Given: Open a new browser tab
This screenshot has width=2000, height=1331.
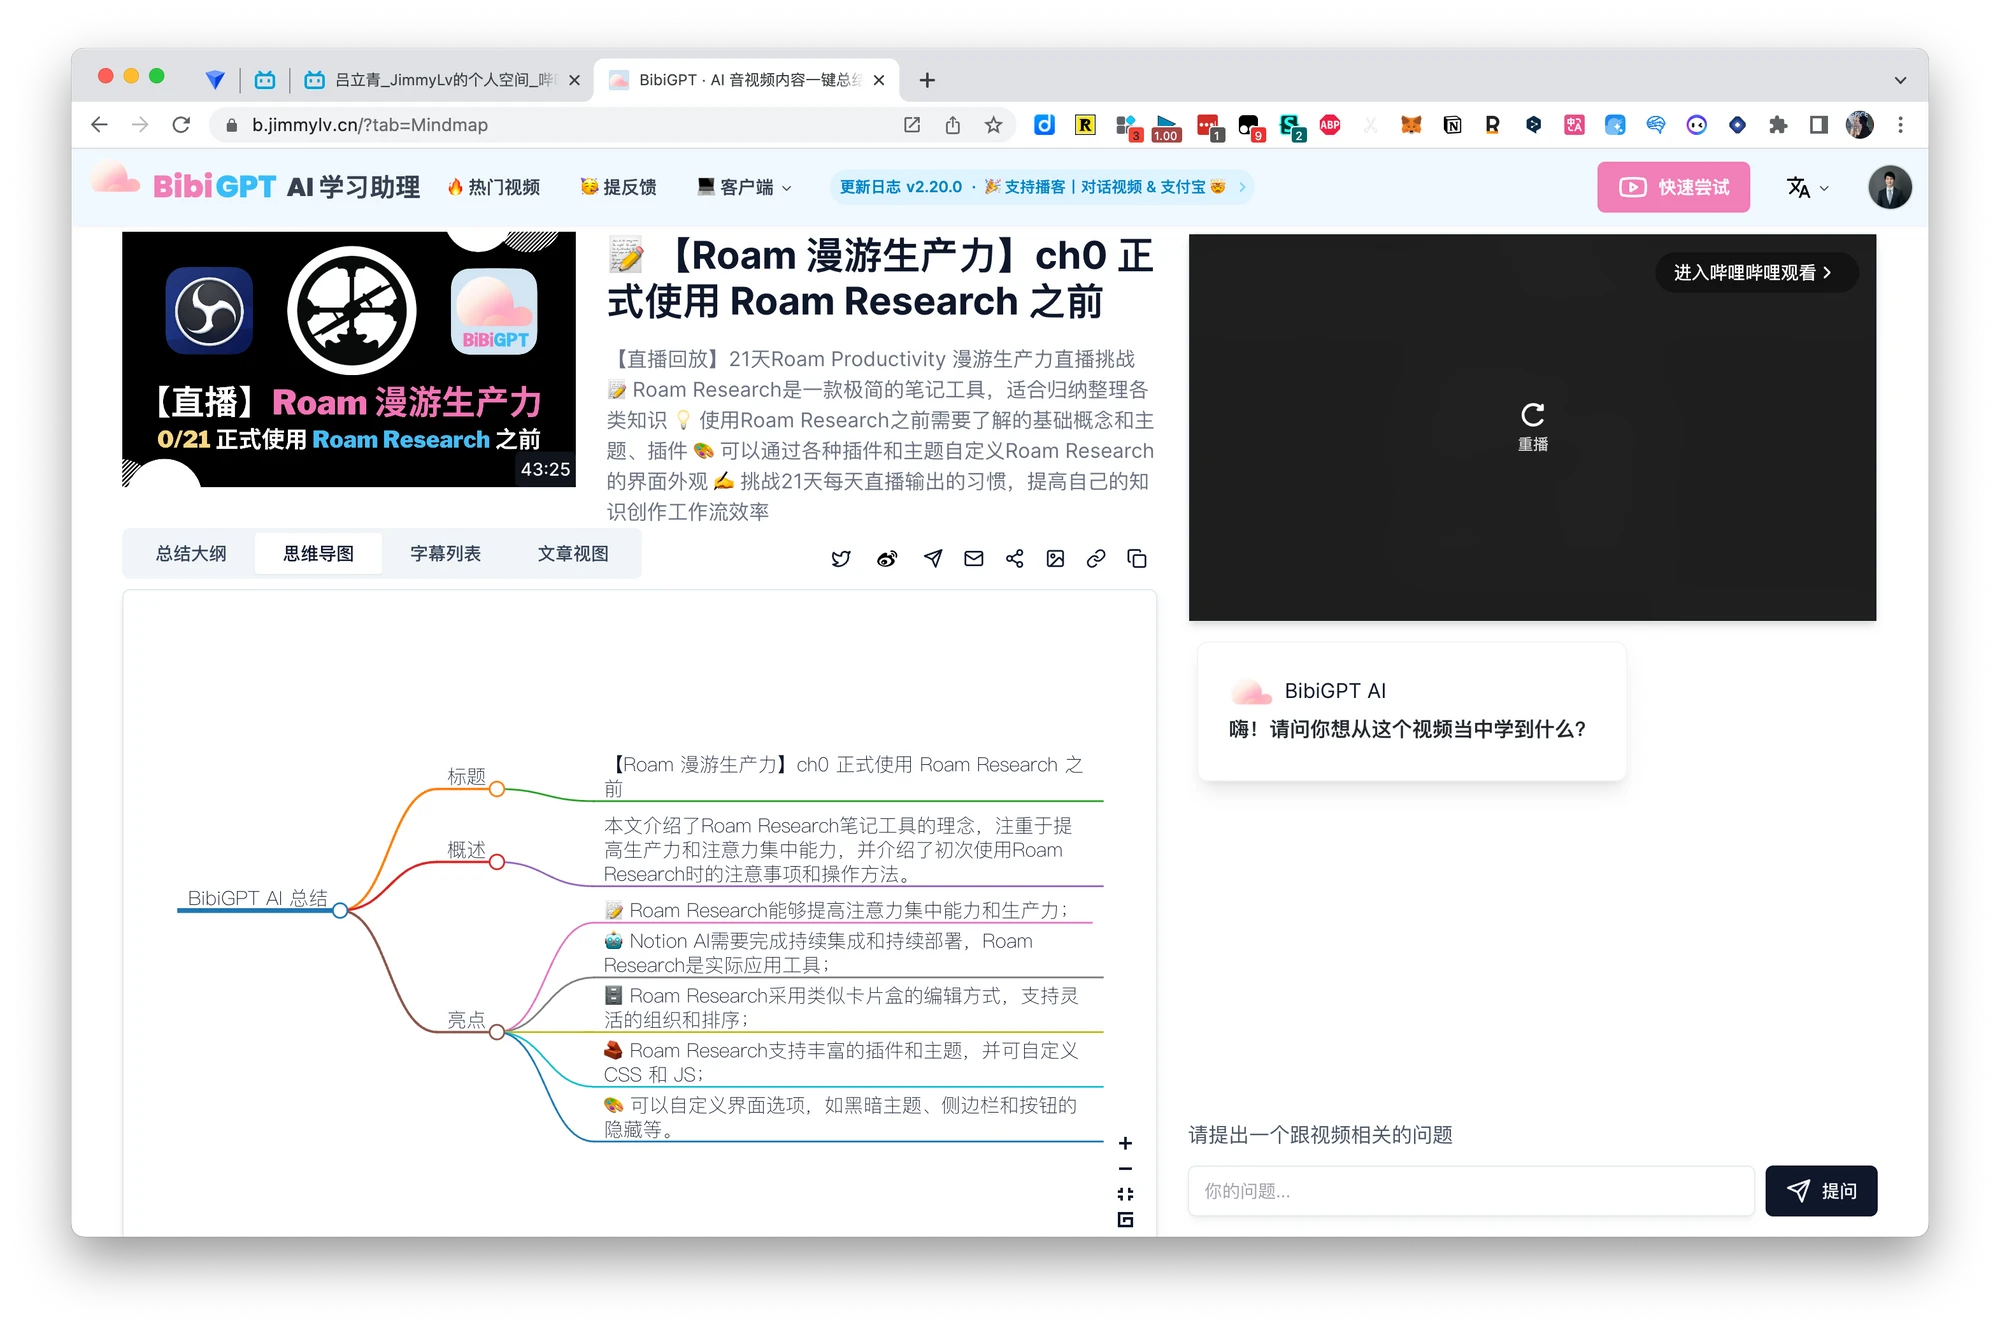Looking at the screenshot, I should (927, 80).
